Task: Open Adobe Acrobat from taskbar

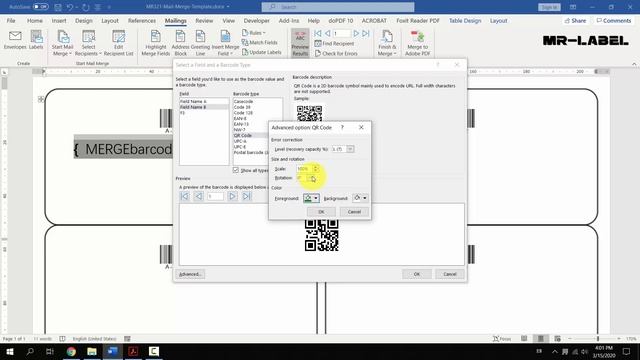Action: pos(133,351)
